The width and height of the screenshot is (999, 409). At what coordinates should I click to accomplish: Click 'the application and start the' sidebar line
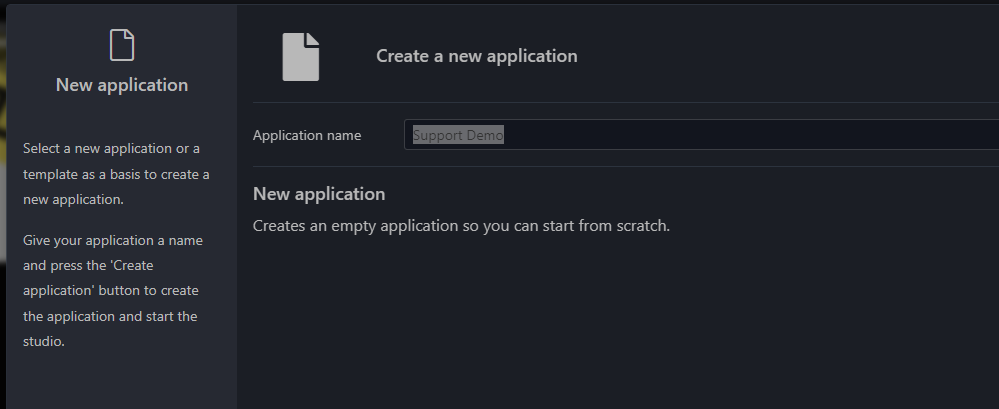click(110, 316)
